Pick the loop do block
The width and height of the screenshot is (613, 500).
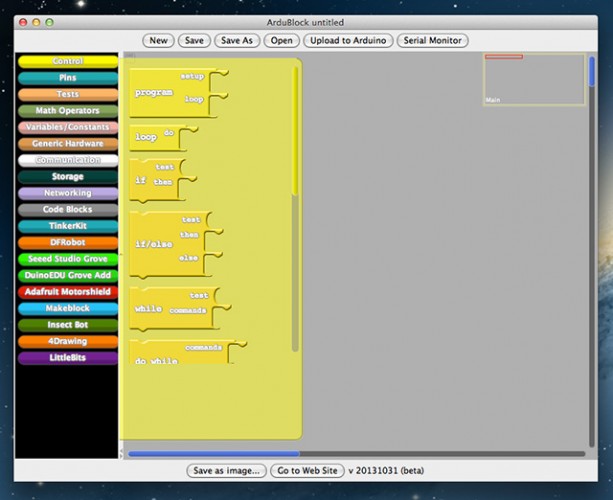(x=148, y=137)
